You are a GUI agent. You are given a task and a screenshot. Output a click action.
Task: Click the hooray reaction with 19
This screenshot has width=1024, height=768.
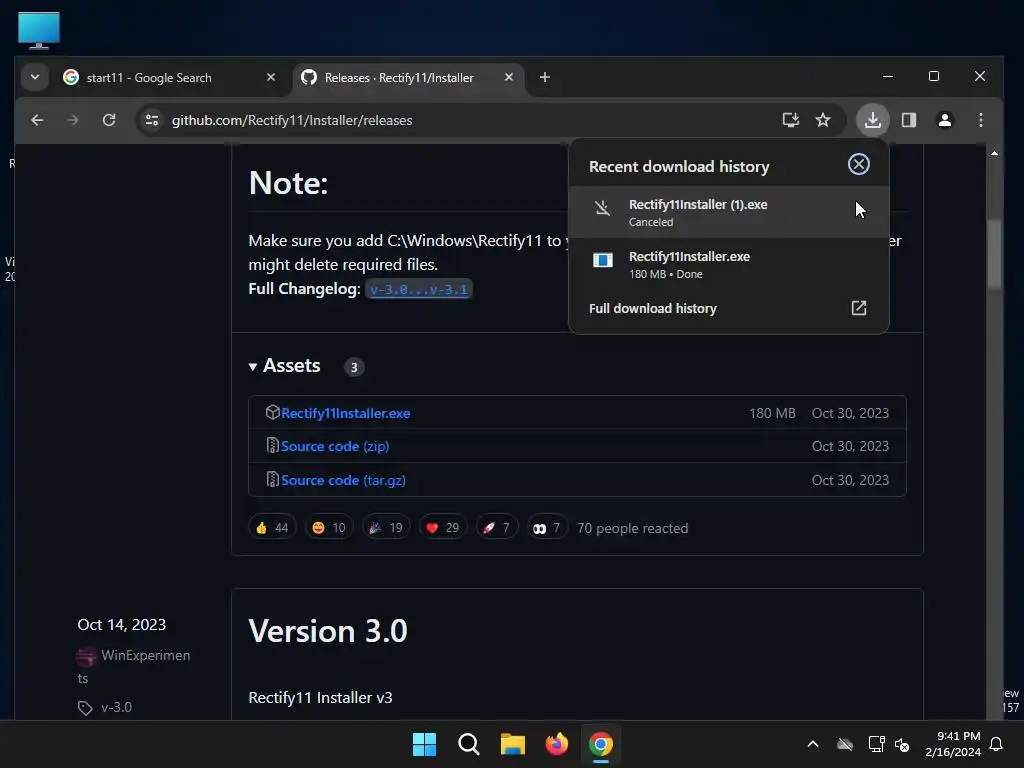[x=386, y=528]
